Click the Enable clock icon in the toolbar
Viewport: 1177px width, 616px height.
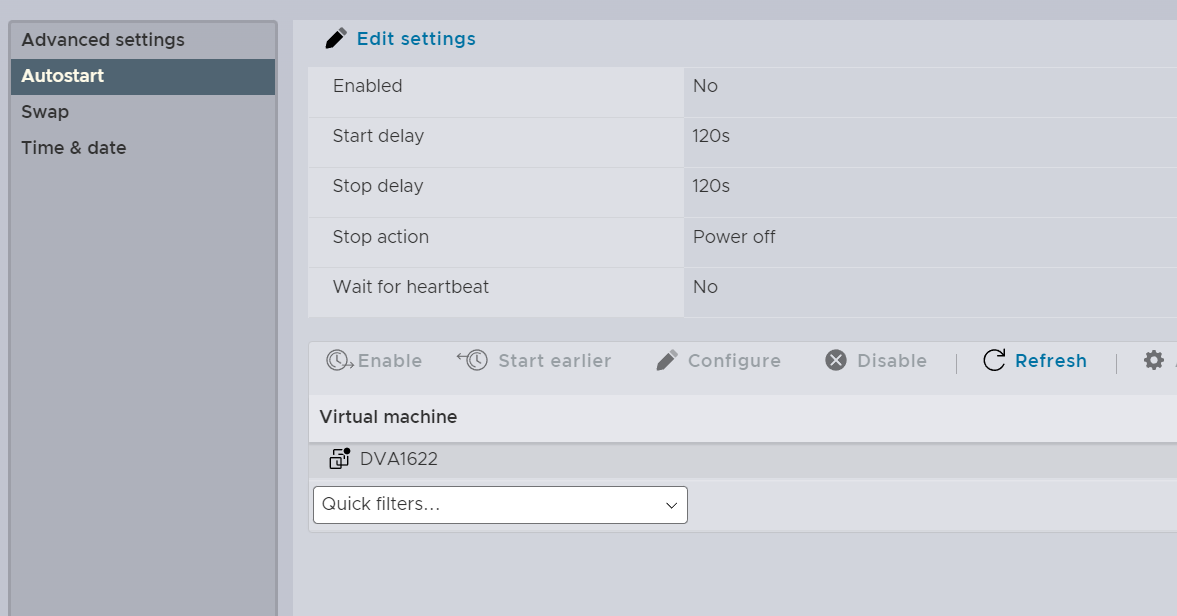(340, 360)
